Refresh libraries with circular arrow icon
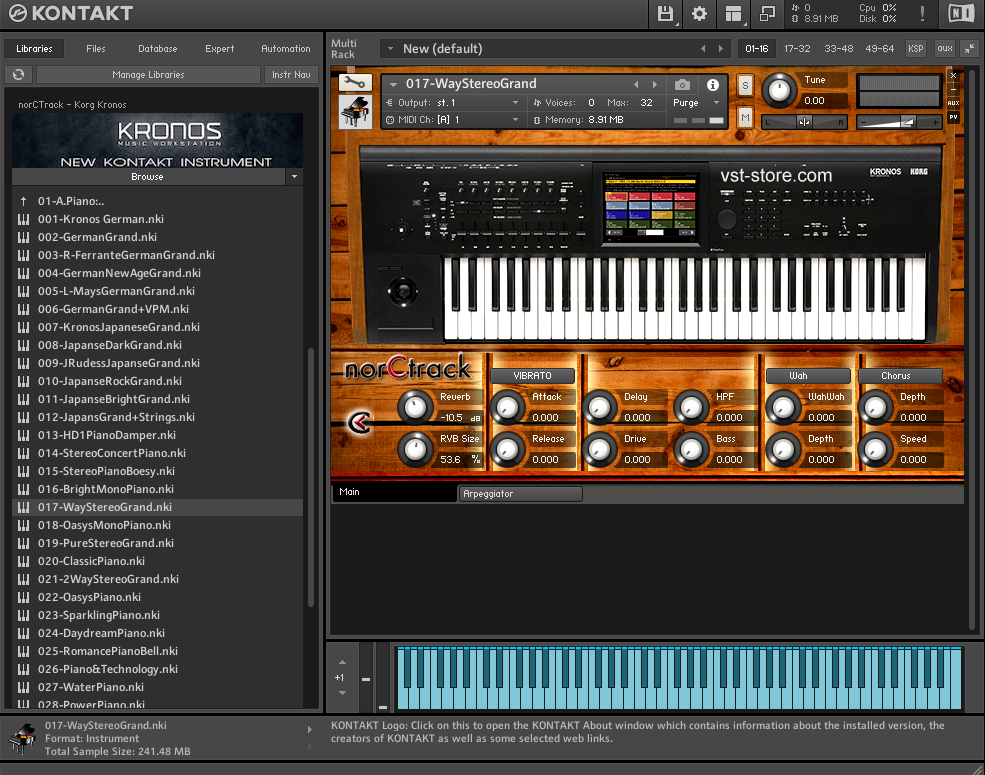This screenshot has height=775, width=985. pos(18,75)
